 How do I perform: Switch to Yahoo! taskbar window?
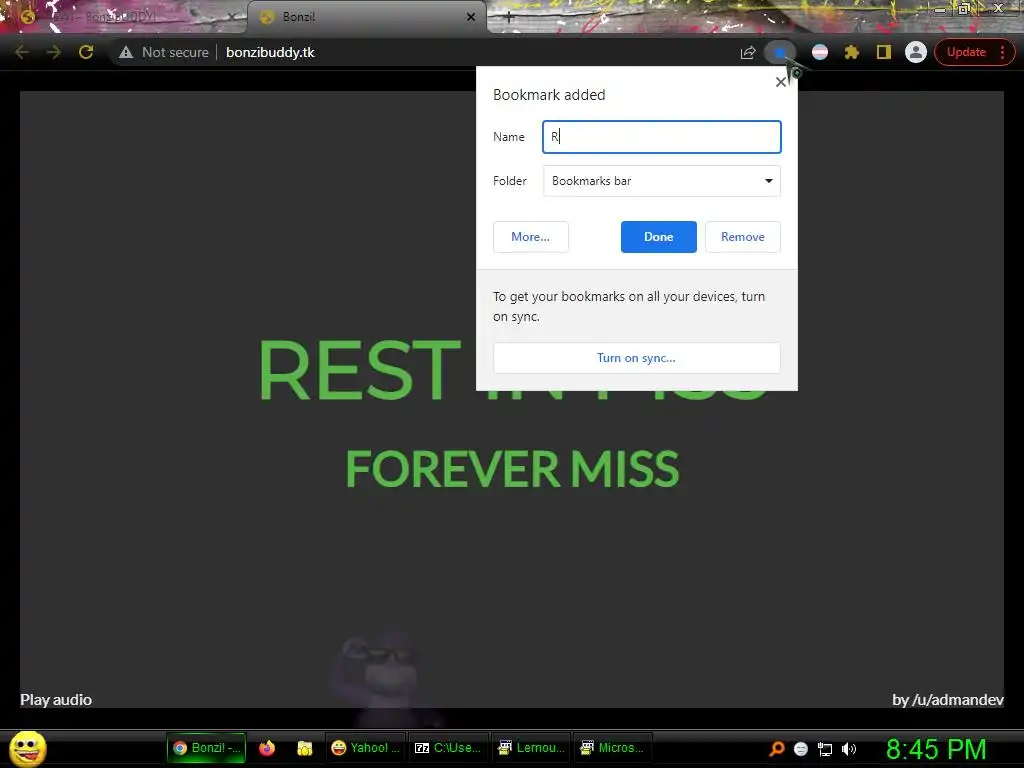pyautogui.click(x=366, y=748)
